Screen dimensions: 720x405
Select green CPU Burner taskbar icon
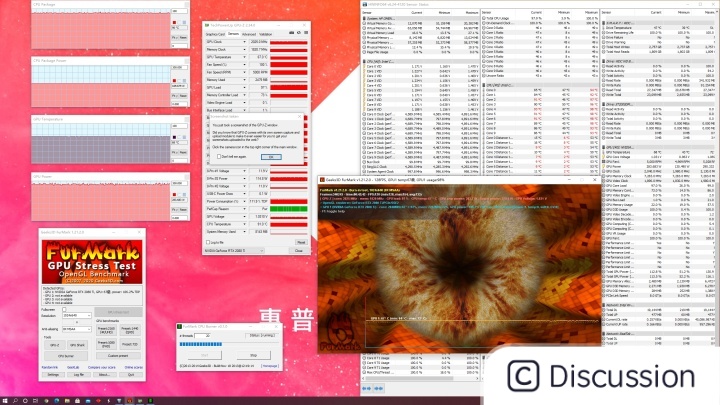150,401
